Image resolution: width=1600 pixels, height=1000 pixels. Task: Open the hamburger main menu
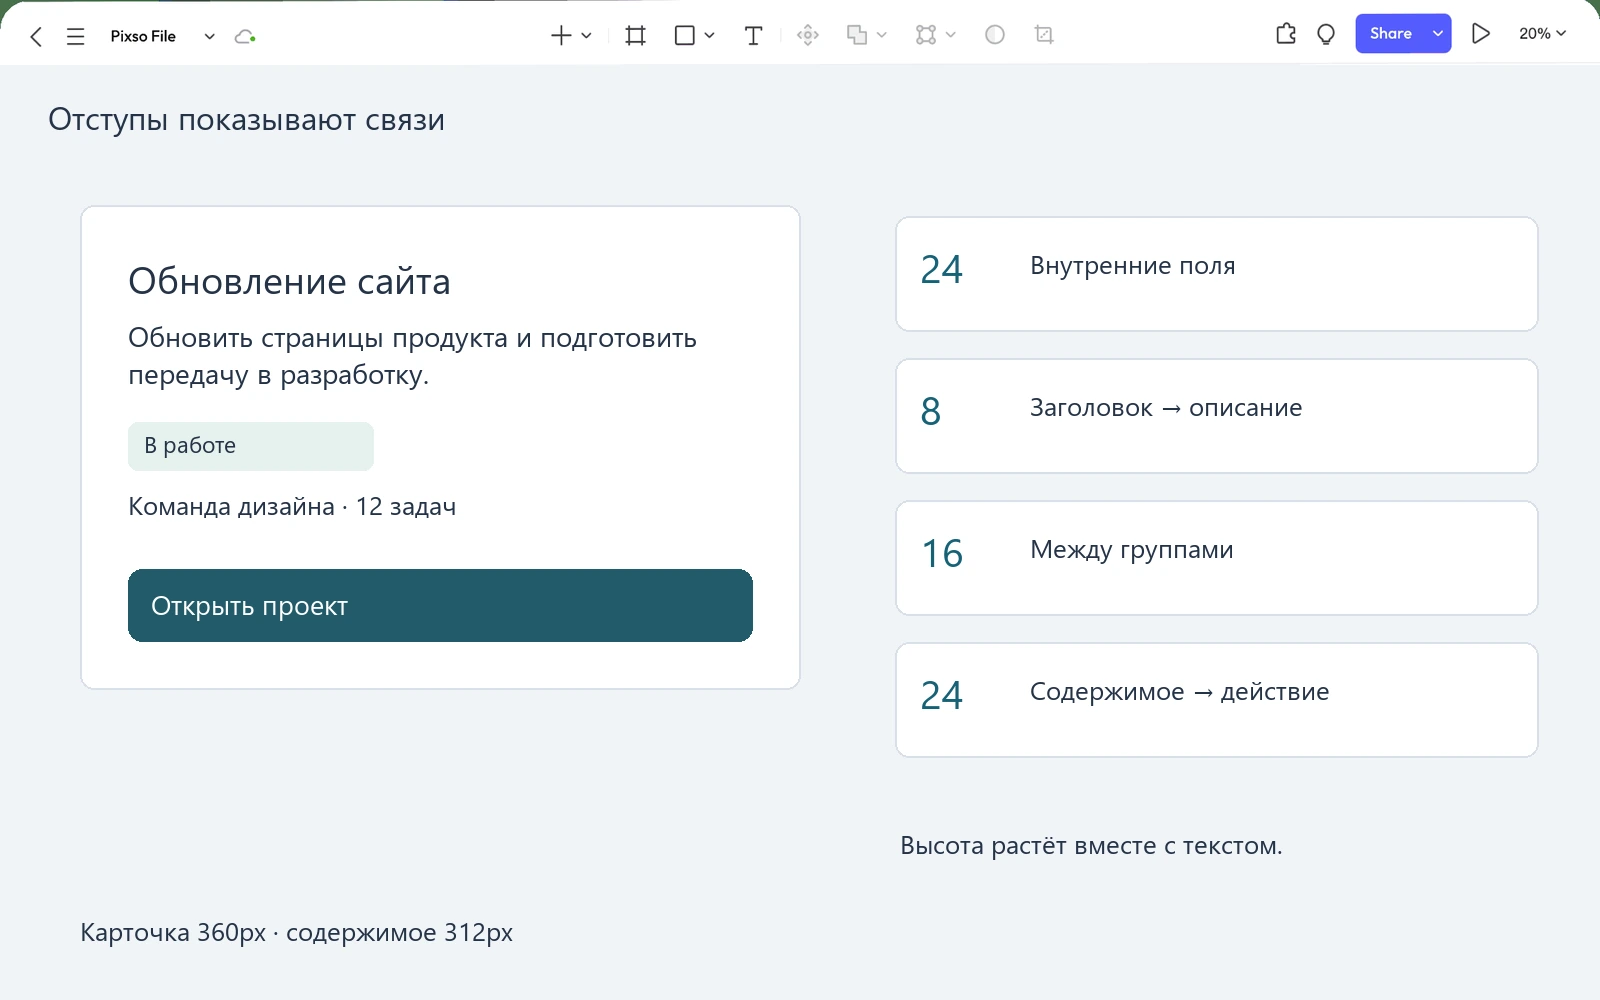[75, 37]
